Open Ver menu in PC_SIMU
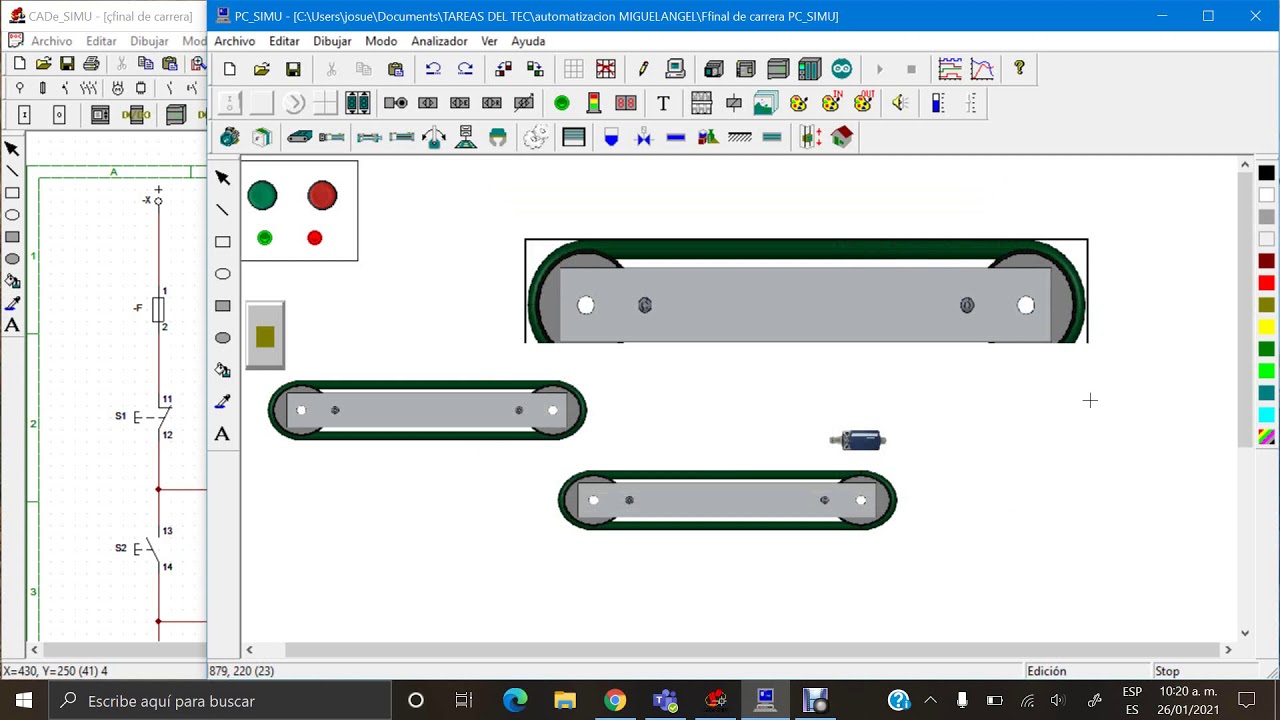 (x=489, y=41)
